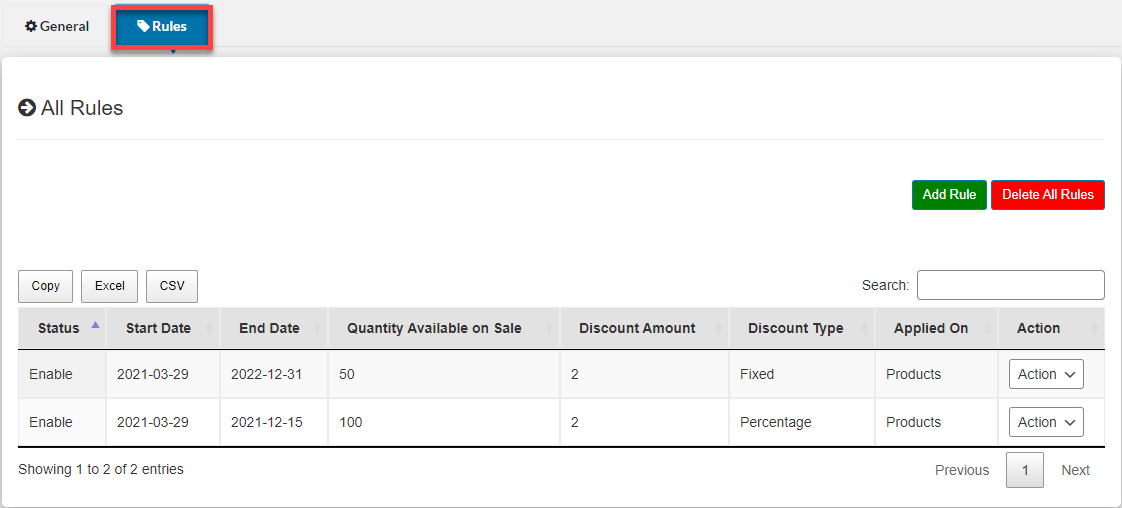Click the tag icon on Rules tab
1122x508 pixels.
143,26
